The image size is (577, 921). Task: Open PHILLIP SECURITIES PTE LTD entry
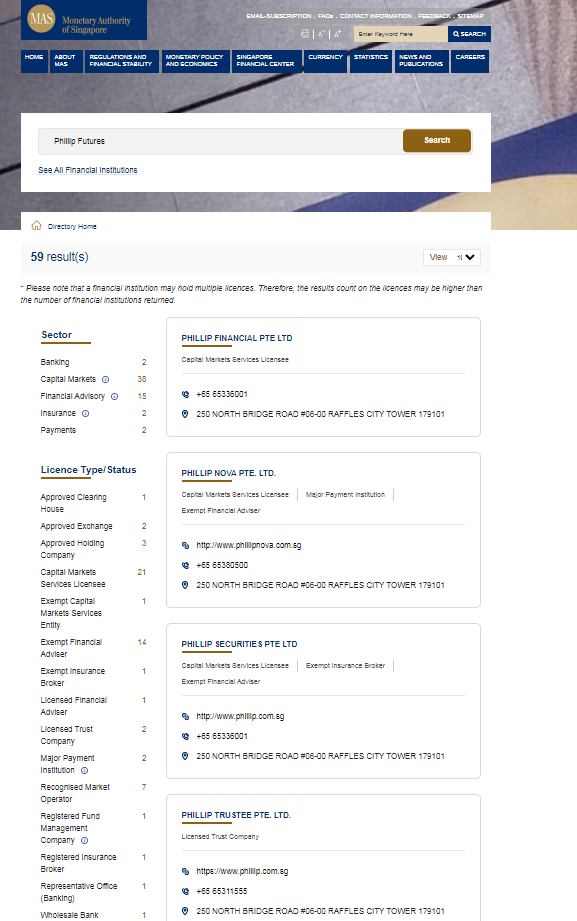tap(239, 644)
